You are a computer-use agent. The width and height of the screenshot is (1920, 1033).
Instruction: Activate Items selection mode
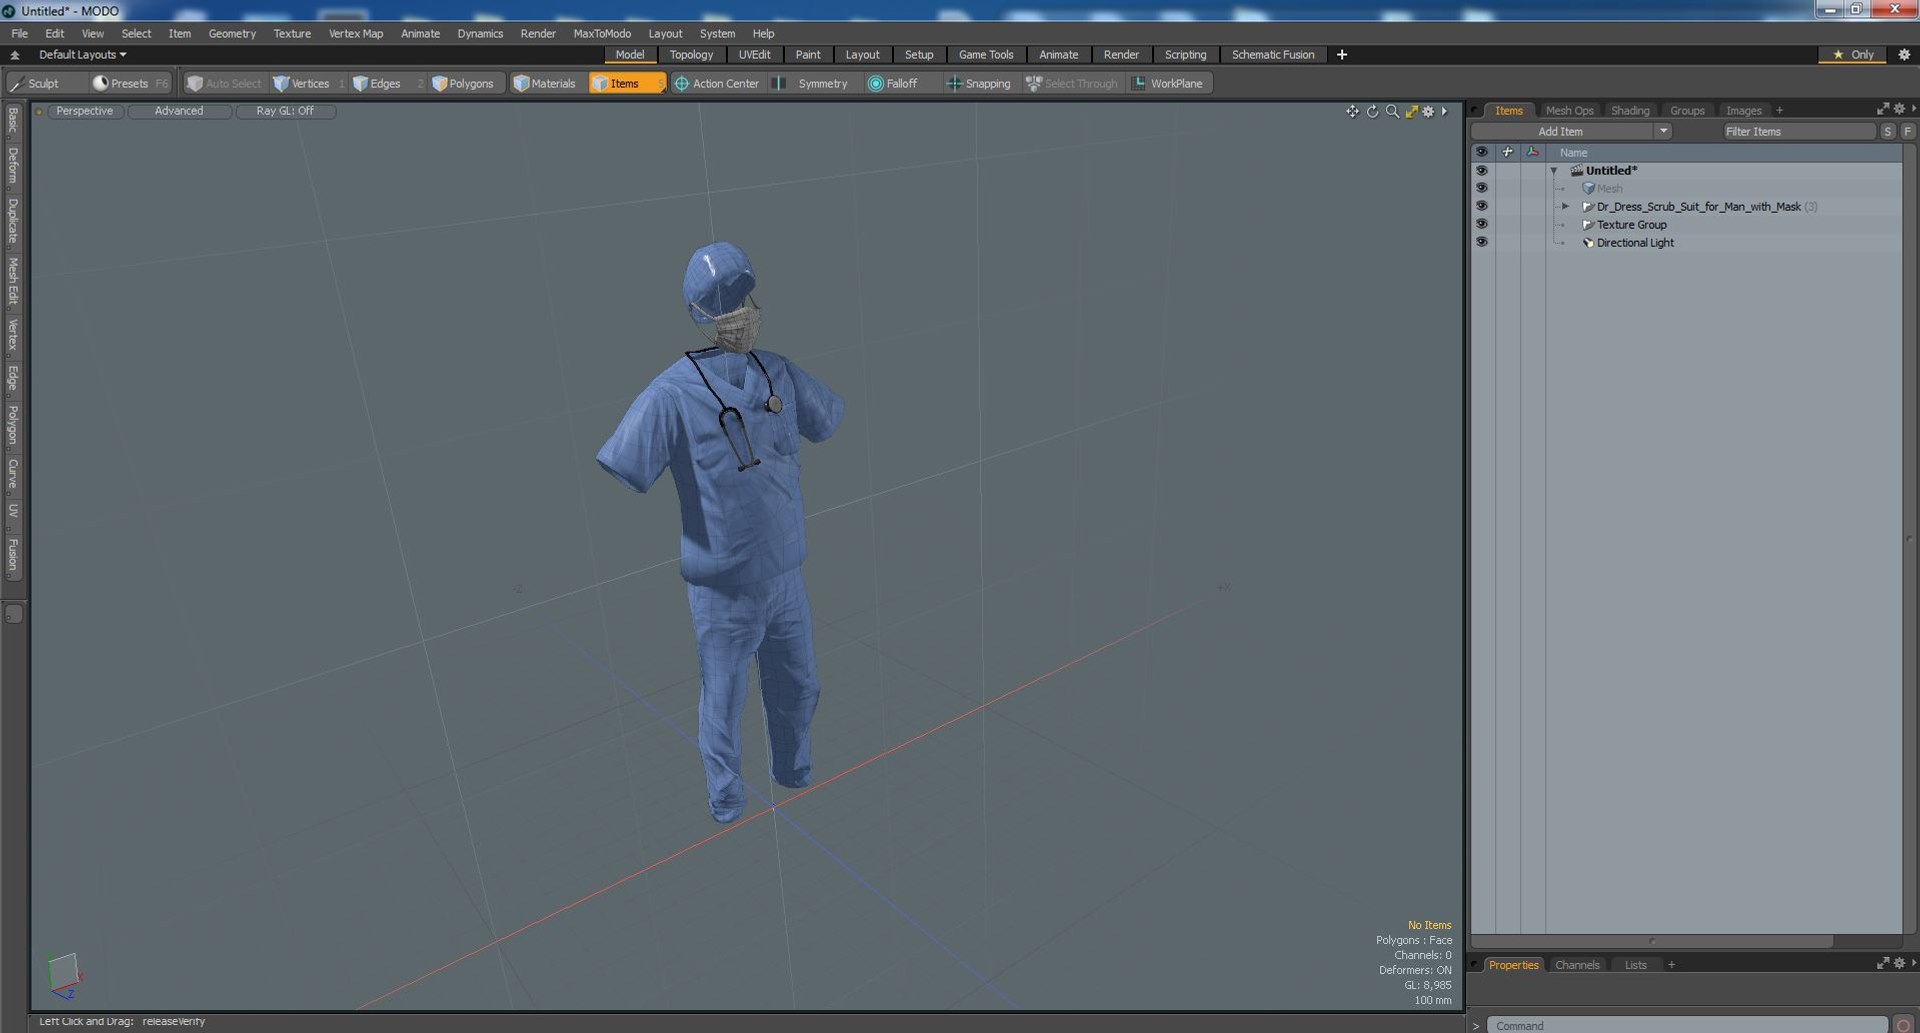point(625,83)
